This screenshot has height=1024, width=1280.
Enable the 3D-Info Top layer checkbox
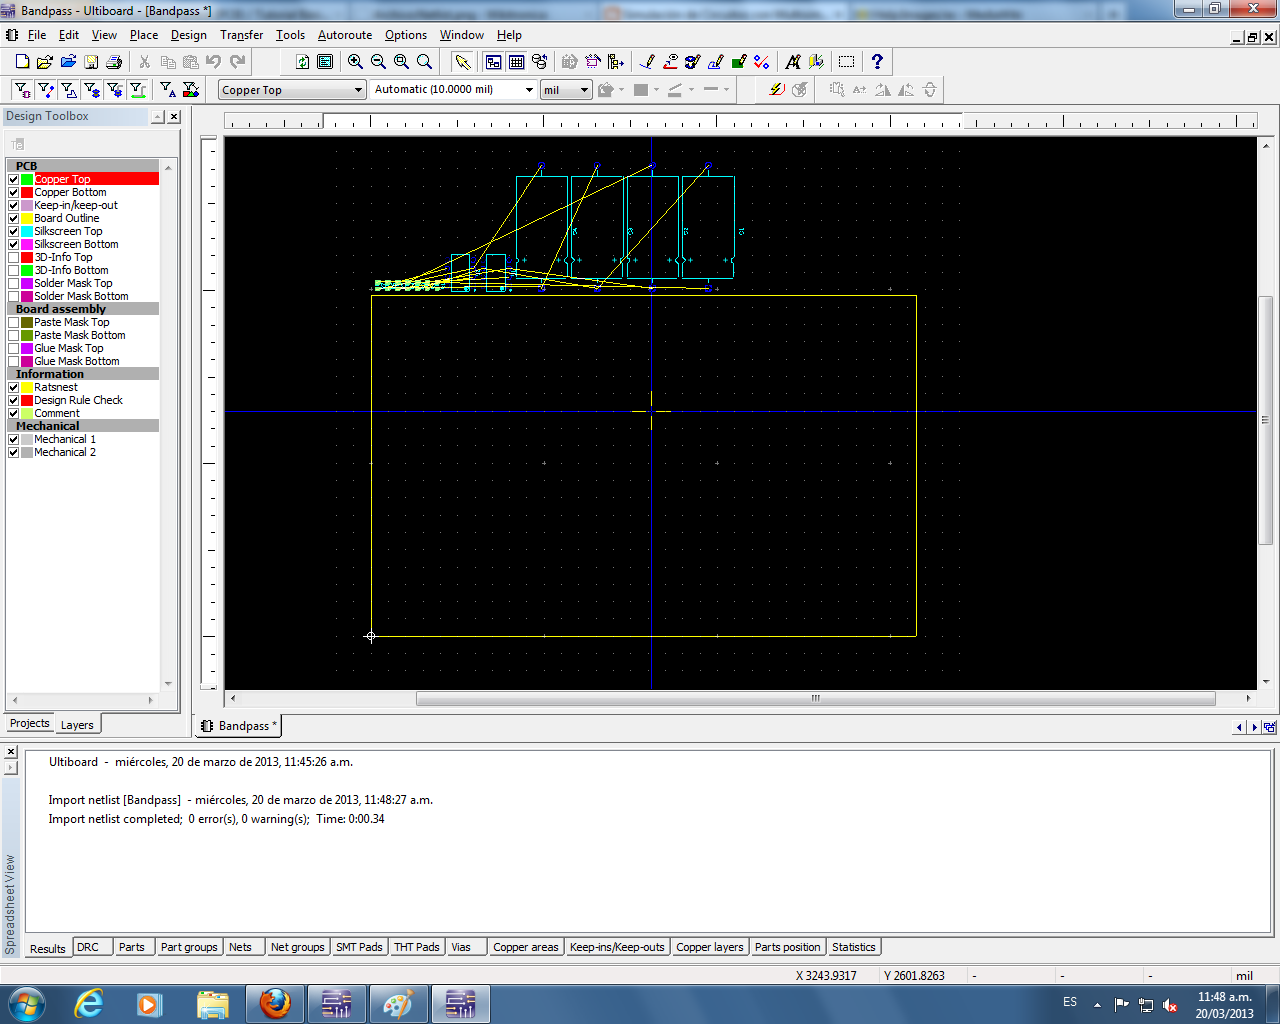(x=14, y=257)
